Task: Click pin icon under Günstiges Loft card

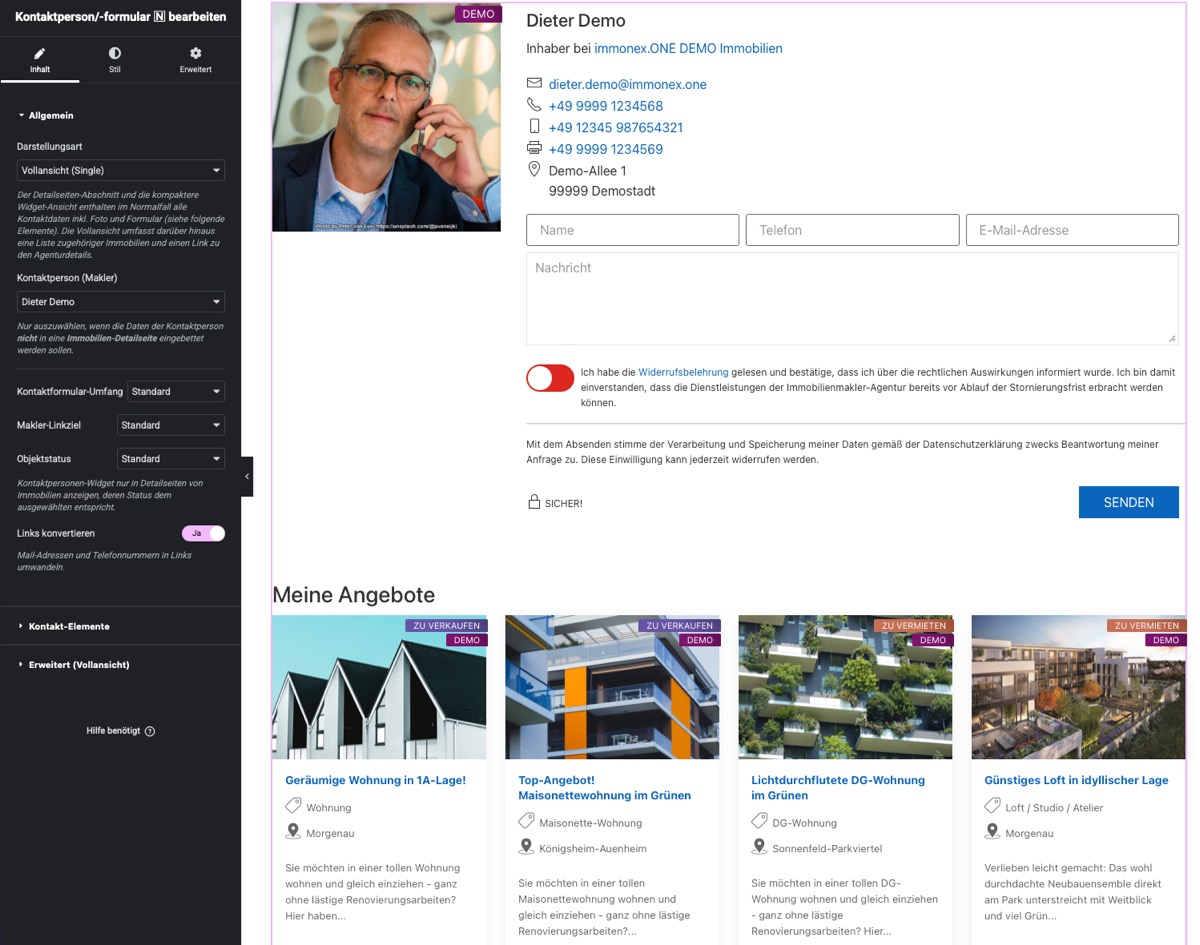Action: (992, 832)
